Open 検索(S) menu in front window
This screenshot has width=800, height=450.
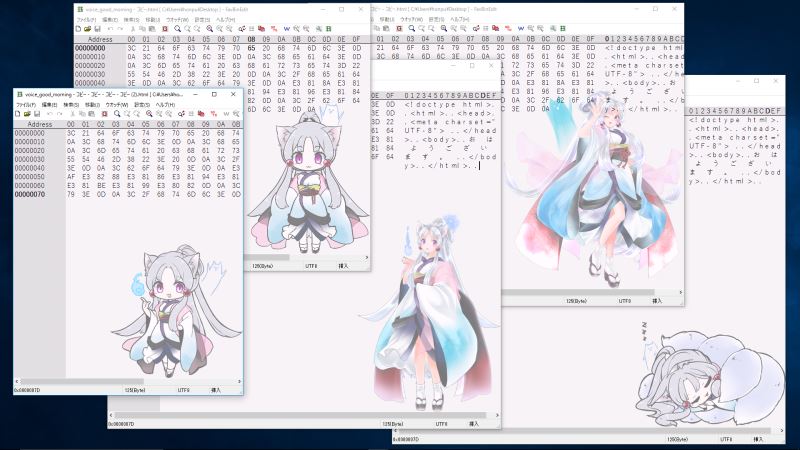click(71, 105)
